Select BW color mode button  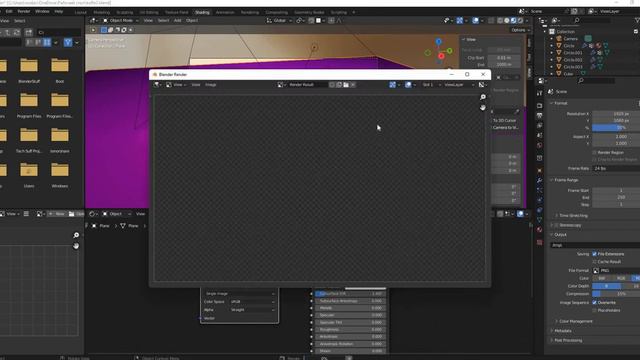point(602,278)
